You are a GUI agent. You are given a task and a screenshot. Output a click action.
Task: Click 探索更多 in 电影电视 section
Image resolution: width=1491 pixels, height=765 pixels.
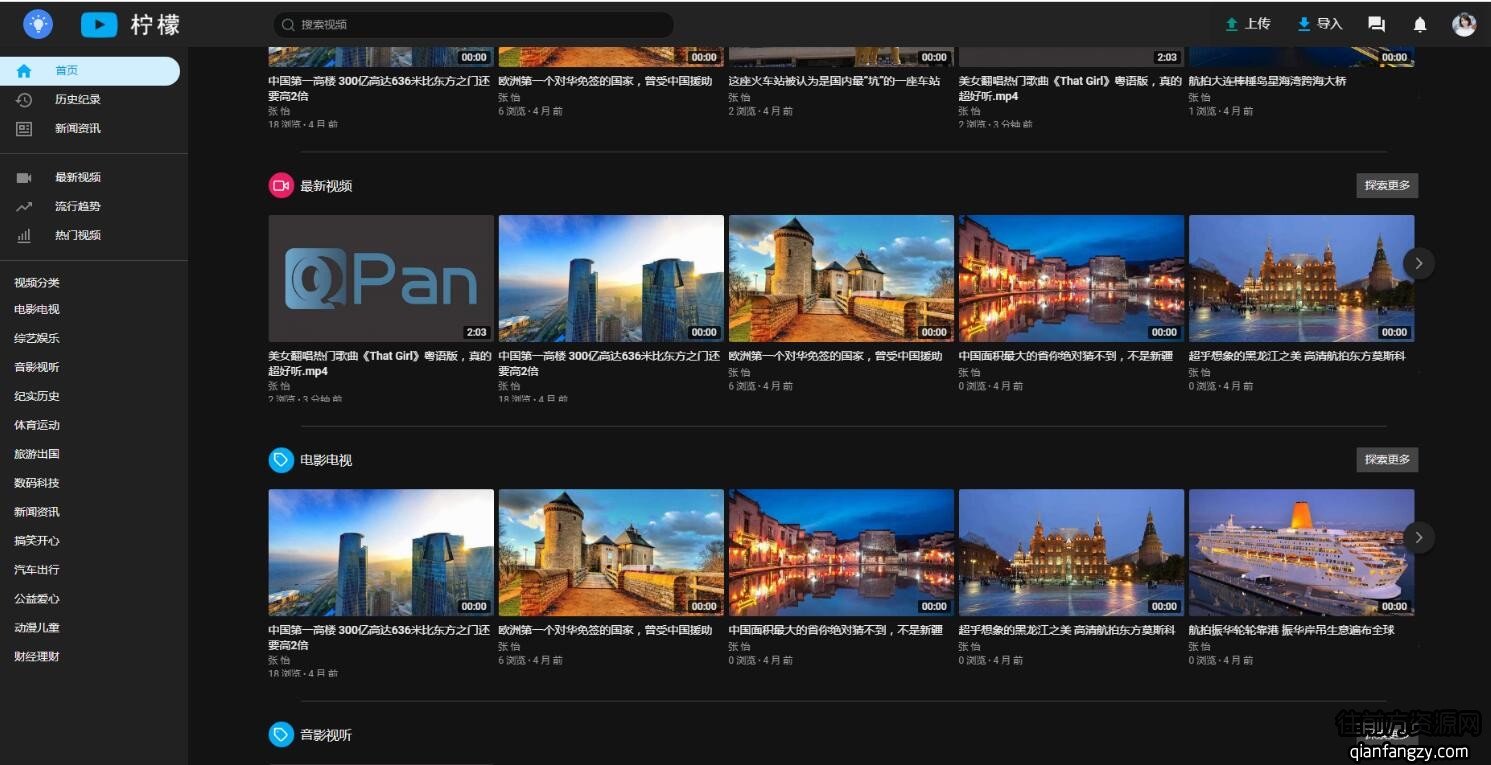[x=1387, y=459]
